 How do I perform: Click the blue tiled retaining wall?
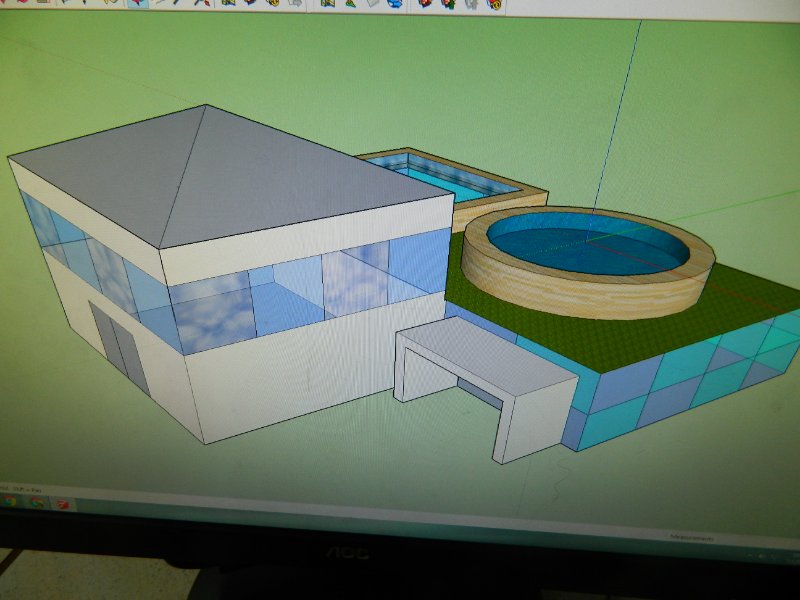680,385
